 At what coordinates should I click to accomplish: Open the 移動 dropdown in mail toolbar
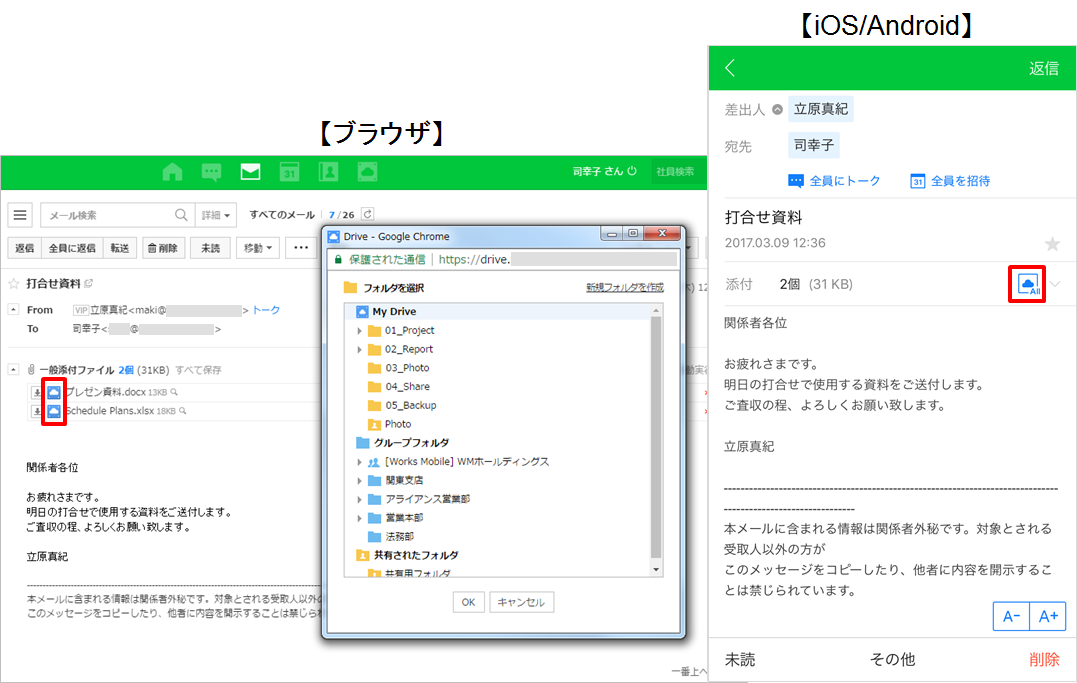coord(259,247)
